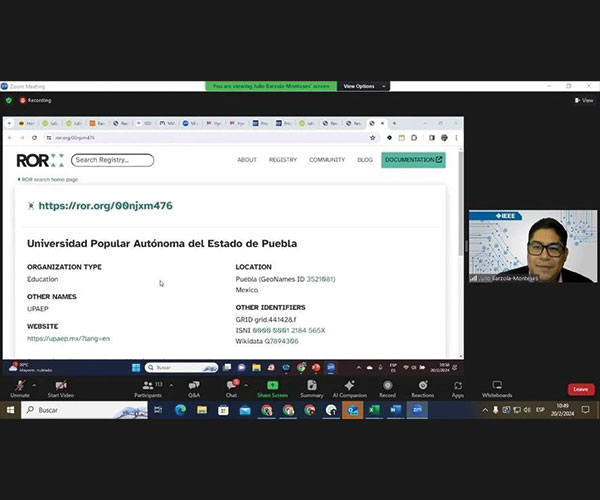The image size is (600, 500).
Task: Open Microsoft Store from taskbar
Action: tap(223, 410)
